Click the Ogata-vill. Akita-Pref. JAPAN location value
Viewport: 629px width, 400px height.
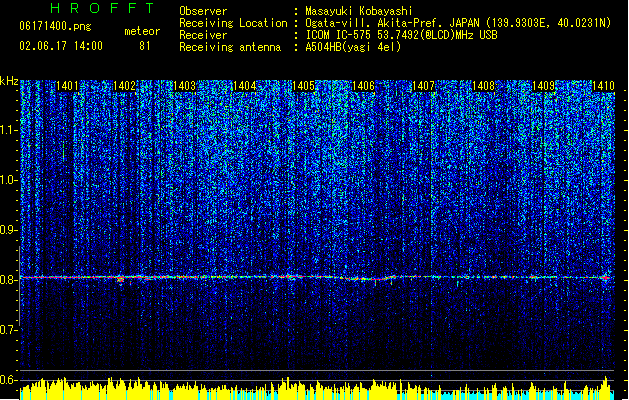point(458,23)
